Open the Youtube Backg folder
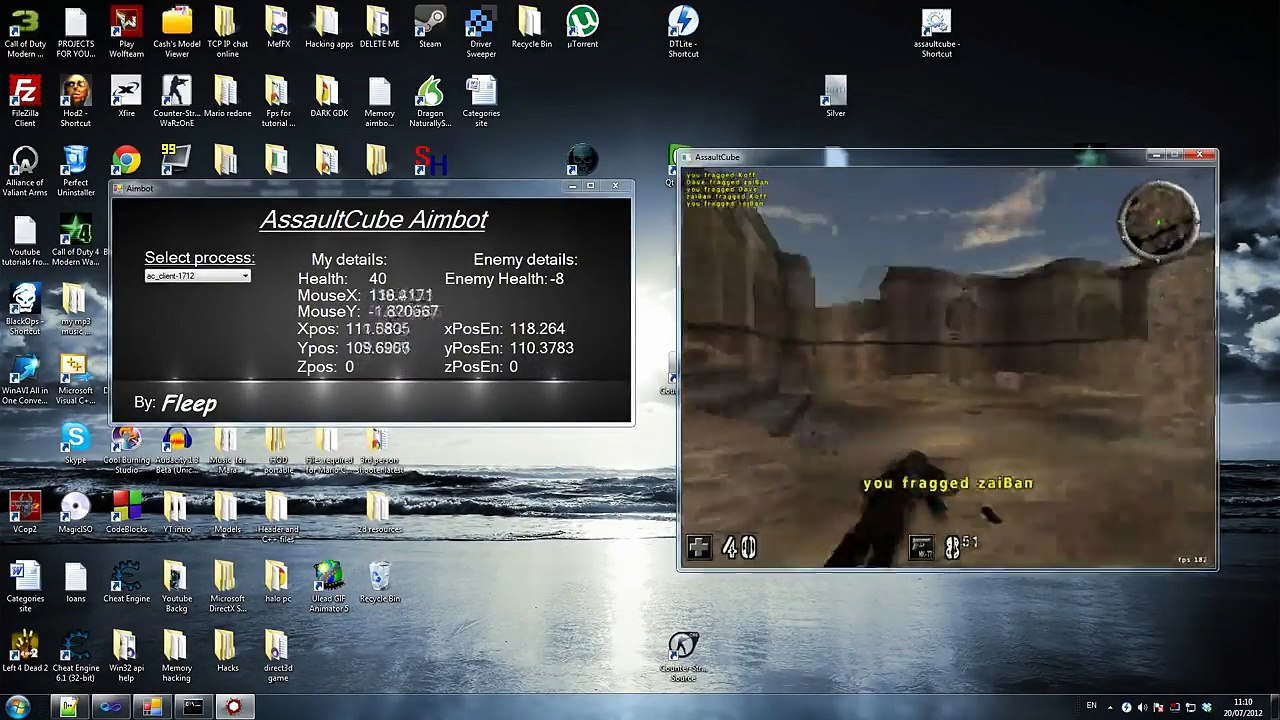 (177, 587)
